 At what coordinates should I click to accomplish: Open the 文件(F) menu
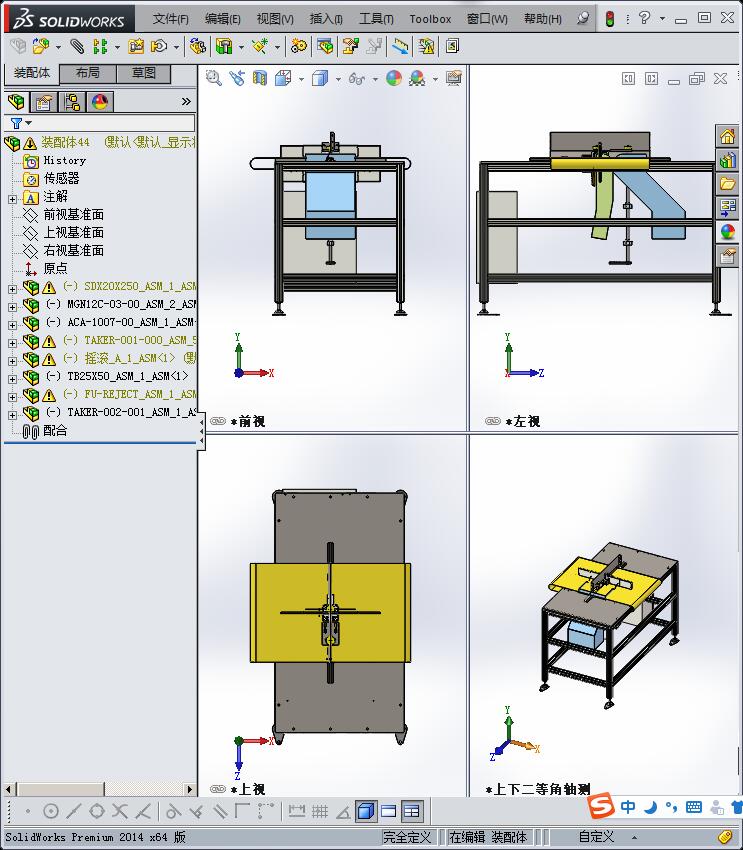click(x=170, y=19)
